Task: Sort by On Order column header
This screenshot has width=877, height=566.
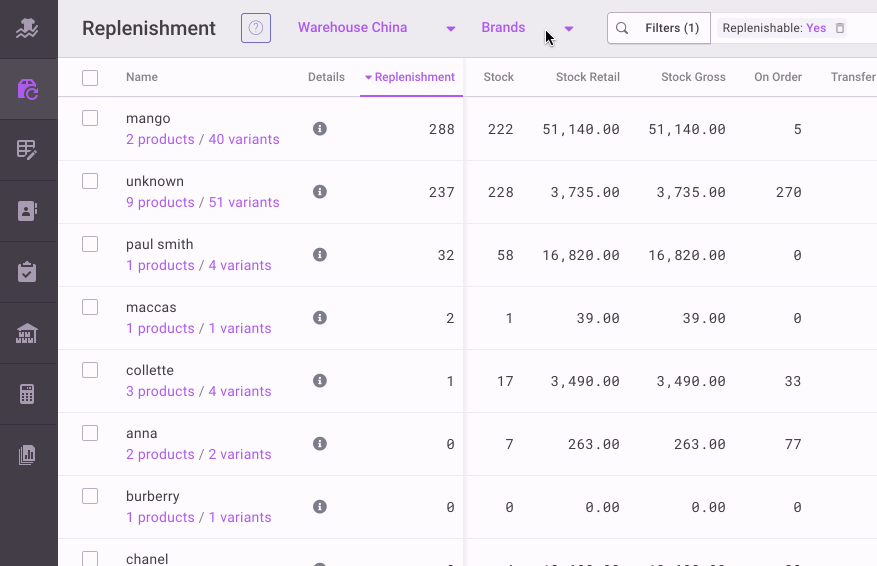Action: [x=777, y=77]
